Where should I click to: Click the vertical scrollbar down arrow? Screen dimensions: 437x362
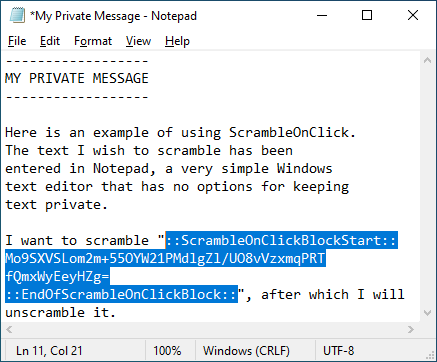click(x=427, y=313)
